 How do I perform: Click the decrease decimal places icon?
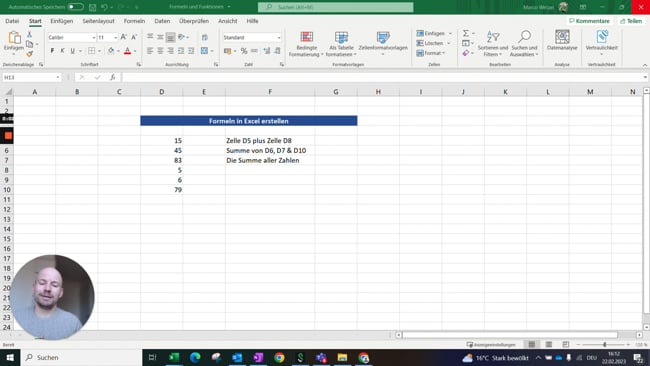click(277, 51)
